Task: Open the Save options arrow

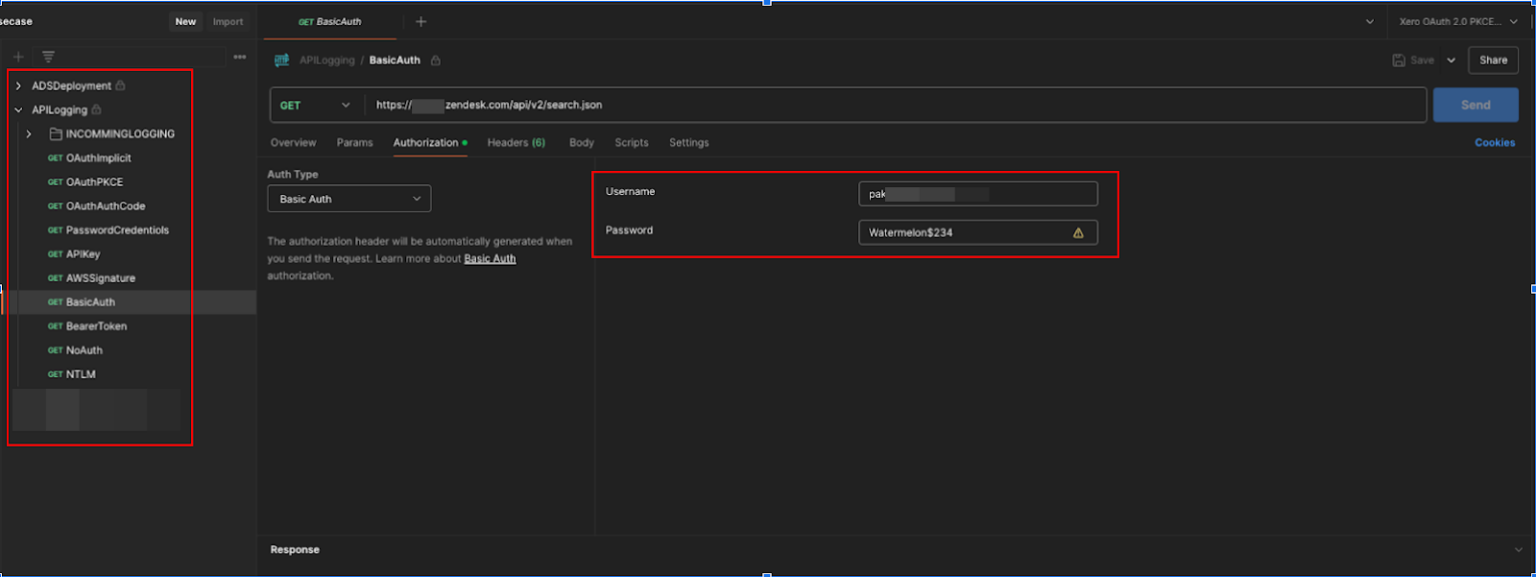Action: (x=1451, y=60)
